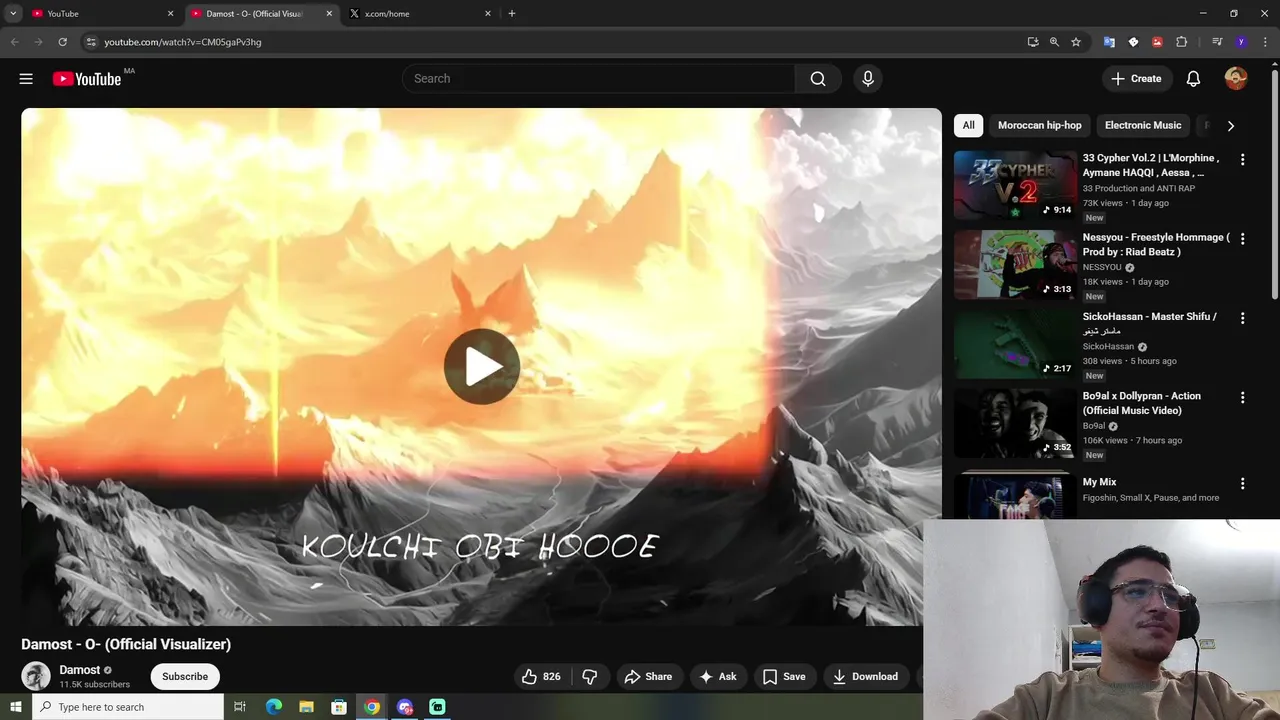Open the Damost channel name link
The image size is (1280, 720).
80,670
